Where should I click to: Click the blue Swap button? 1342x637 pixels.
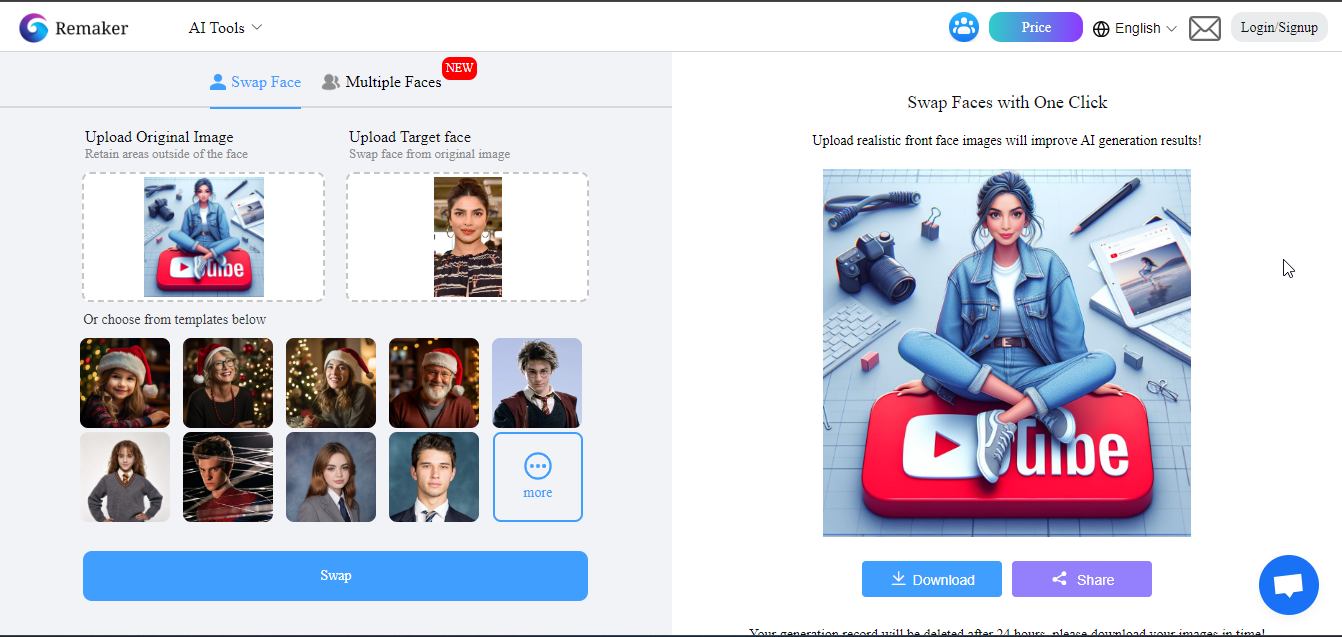coord(335,576)
